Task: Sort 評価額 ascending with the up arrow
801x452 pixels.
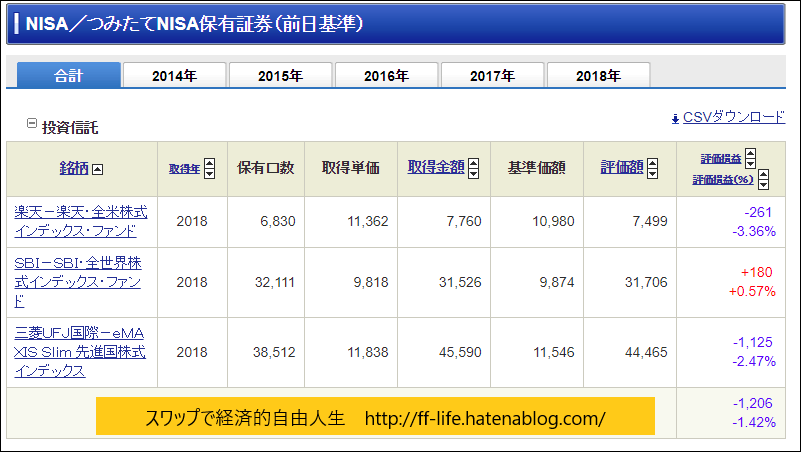Action: (652, 163)
